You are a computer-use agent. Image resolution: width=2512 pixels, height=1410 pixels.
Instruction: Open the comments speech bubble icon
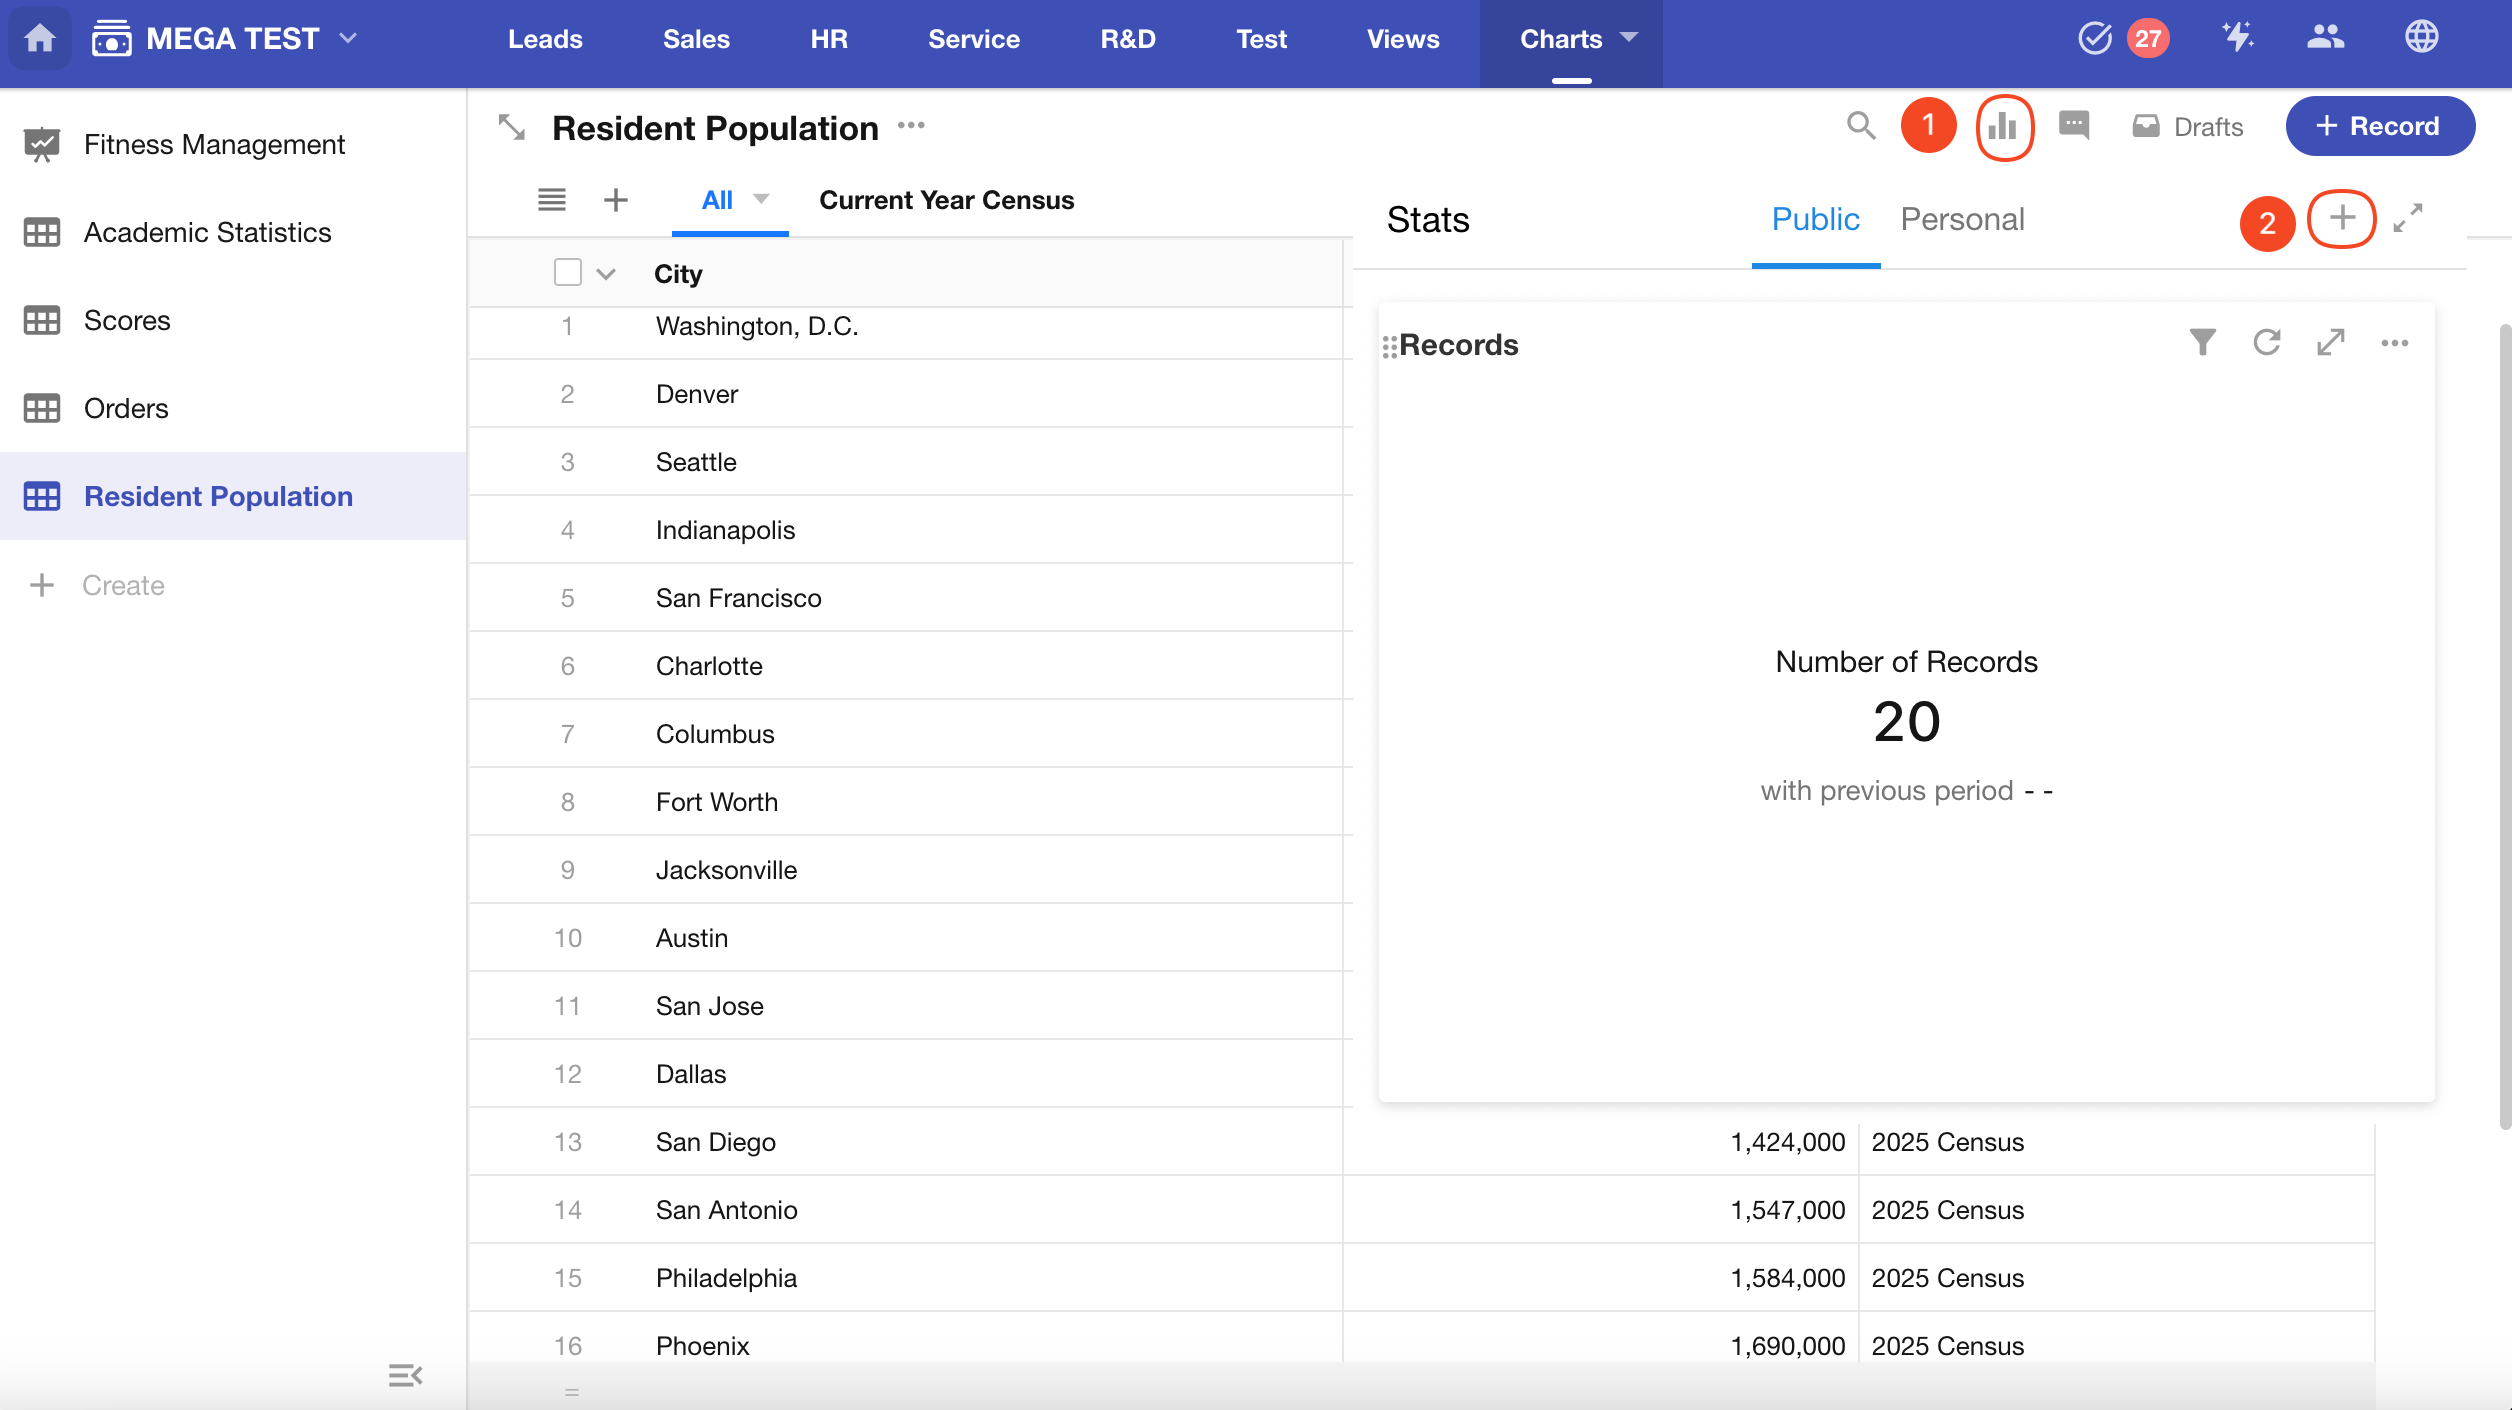click(2074, 126)
